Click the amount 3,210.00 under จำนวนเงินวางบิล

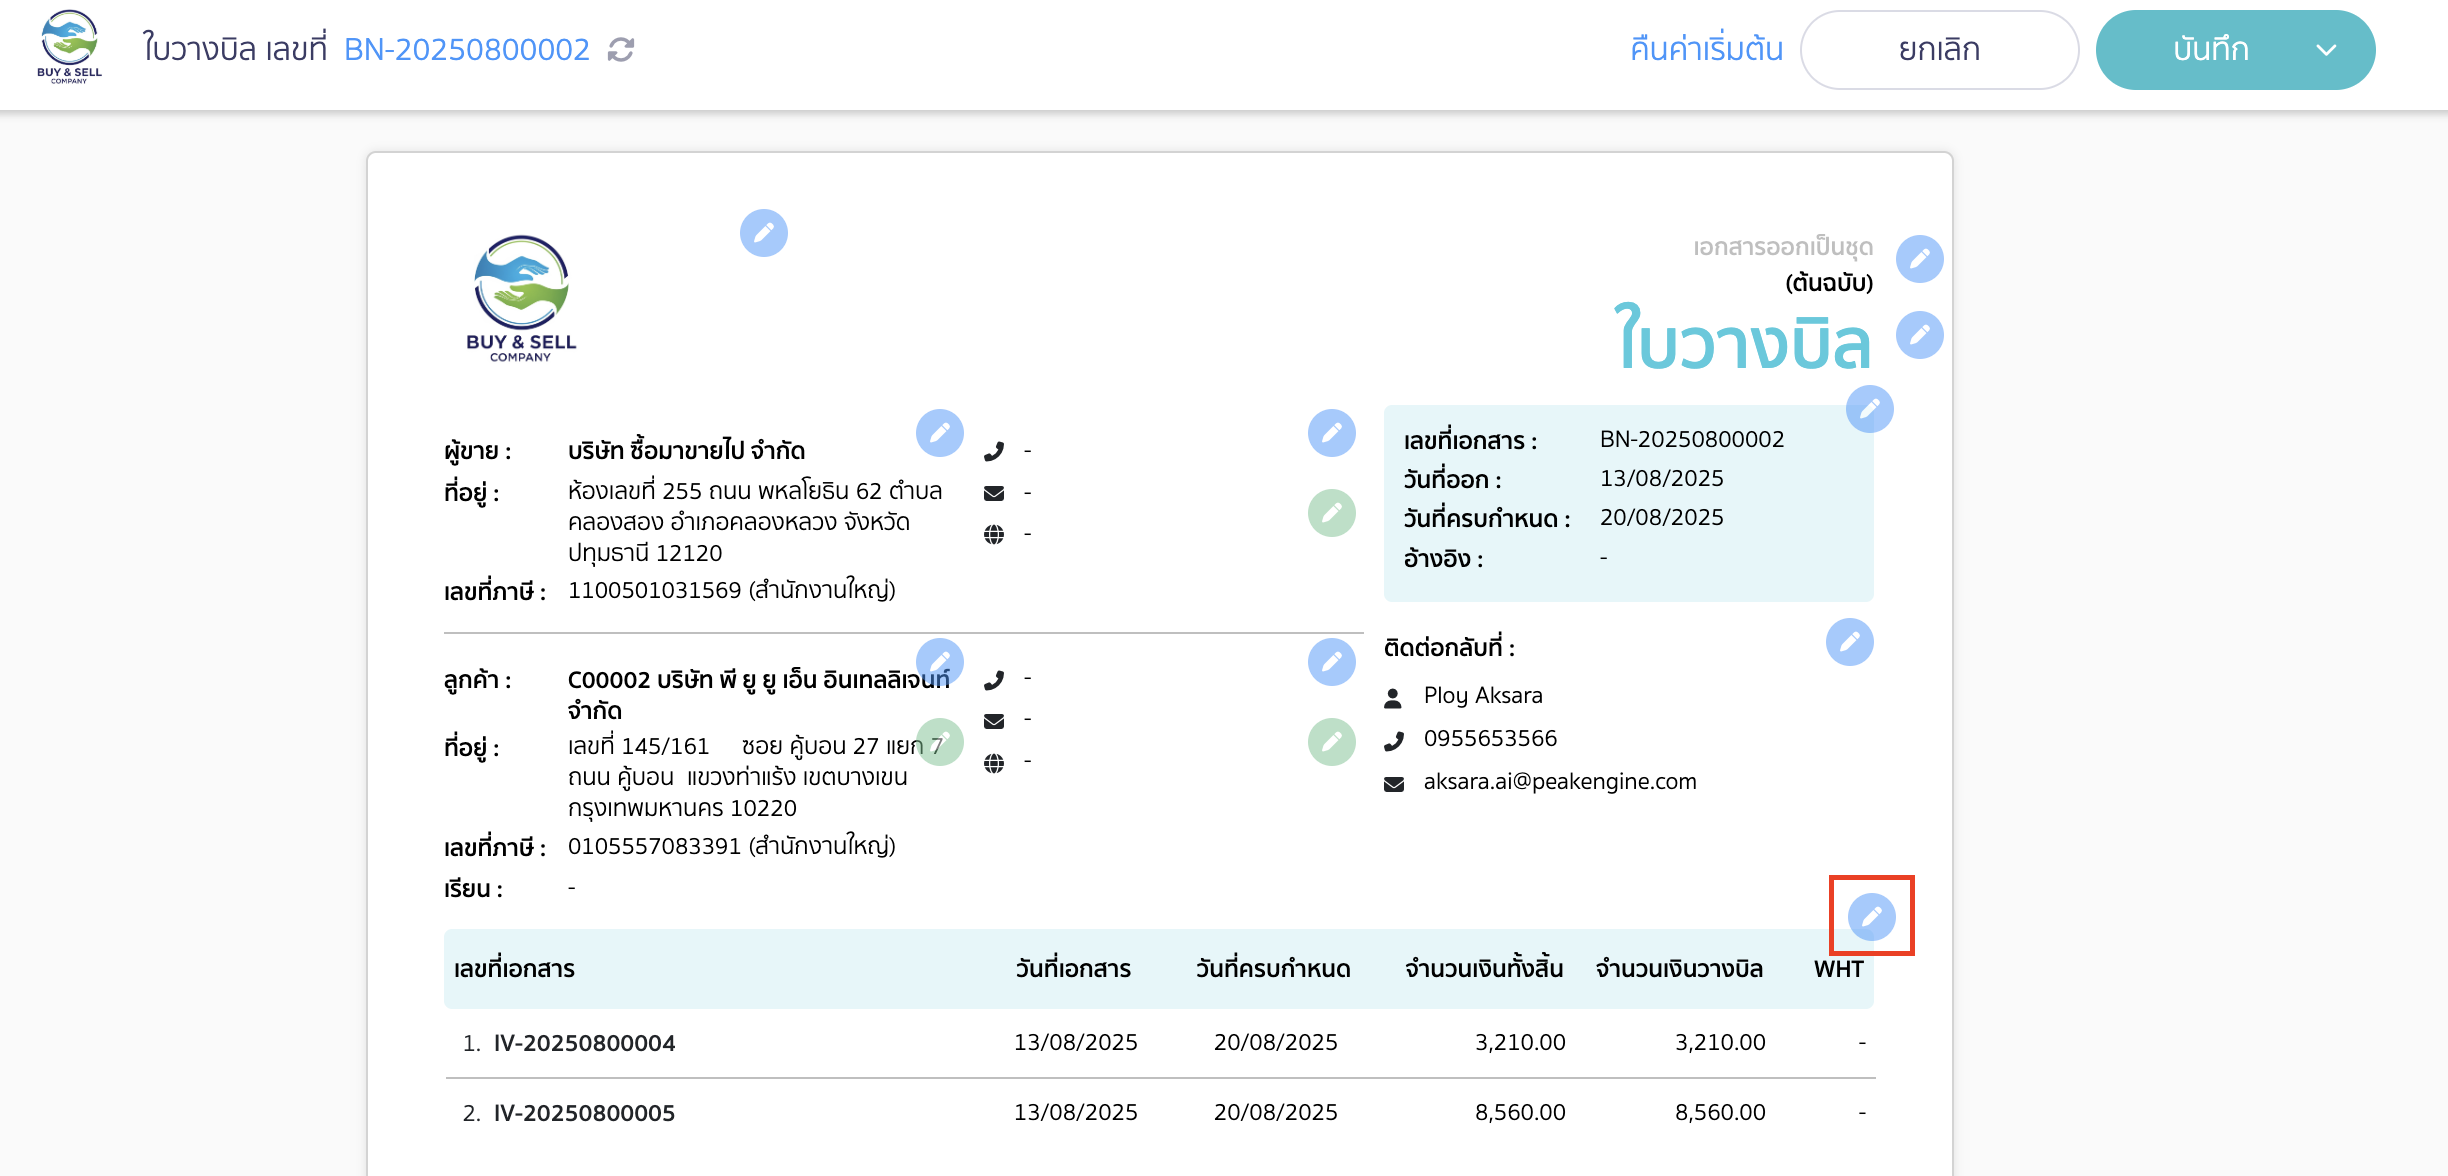pos(1720,1042)
